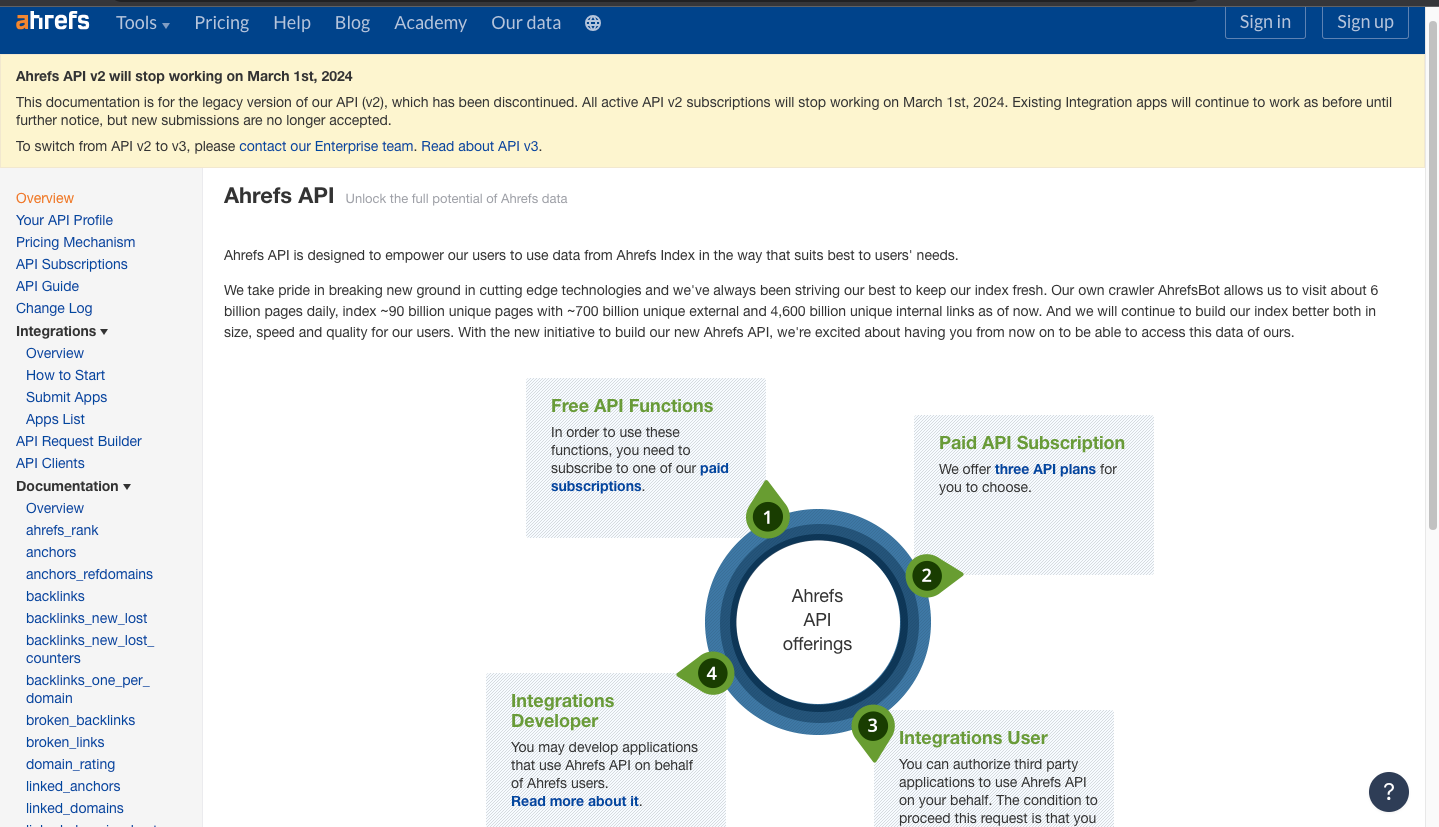The height and width of the screenshot is (827, 1439).
Task: Click the Integrations Developer heading
Action: coord(562,711)
